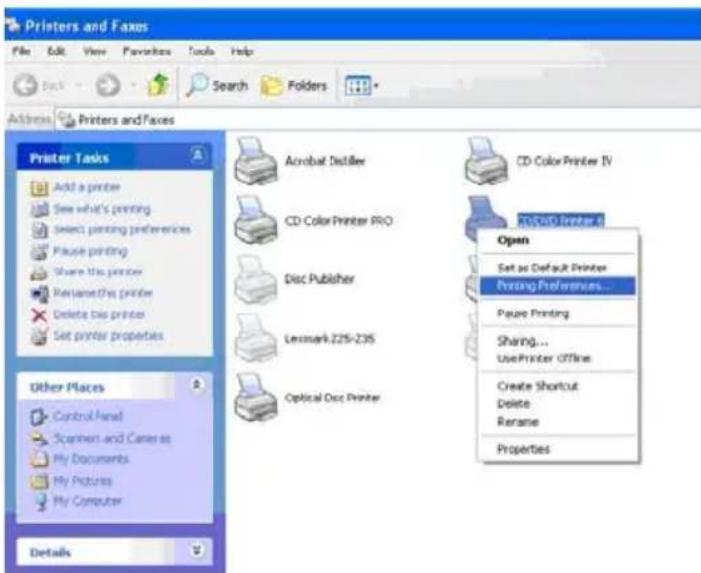Open Control Panel from Other Places

click(x=88, y=416)
